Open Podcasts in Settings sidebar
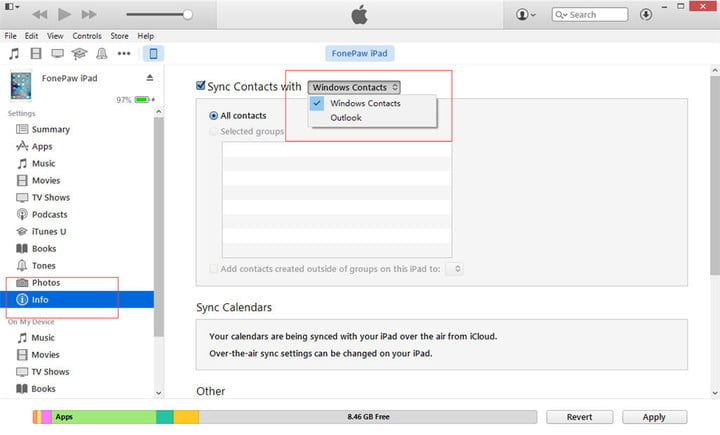The image size is (720, 435). pyautogui.click(x=49, y=214)
